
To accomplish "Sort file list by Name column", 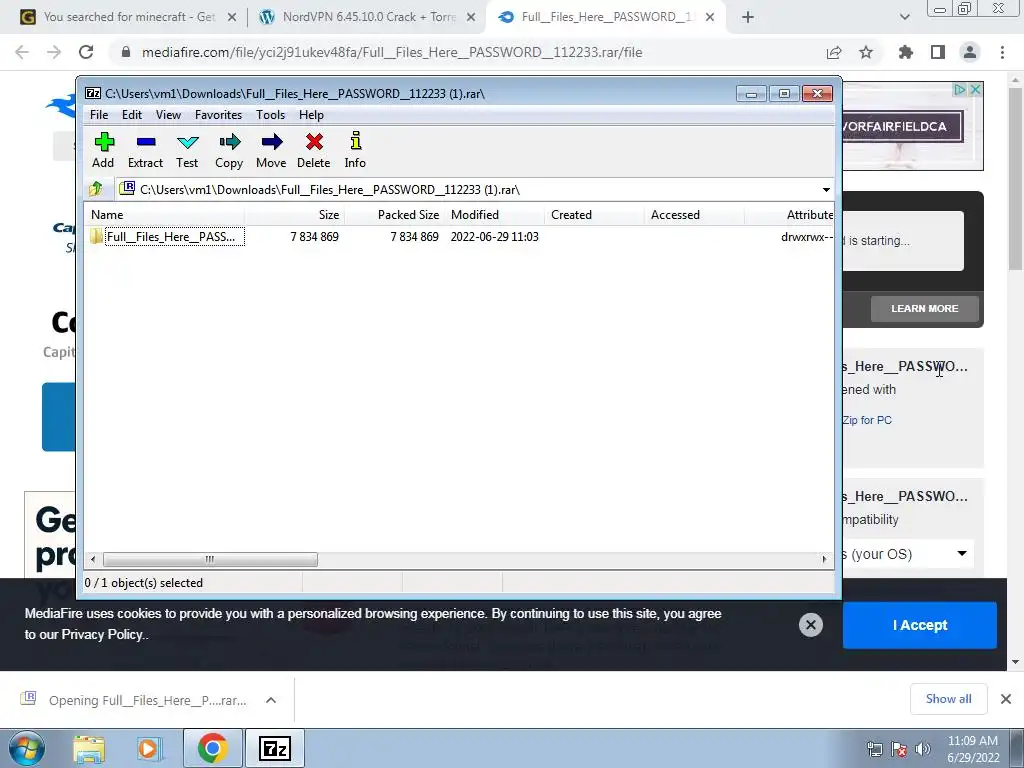I will coord(164,215).
